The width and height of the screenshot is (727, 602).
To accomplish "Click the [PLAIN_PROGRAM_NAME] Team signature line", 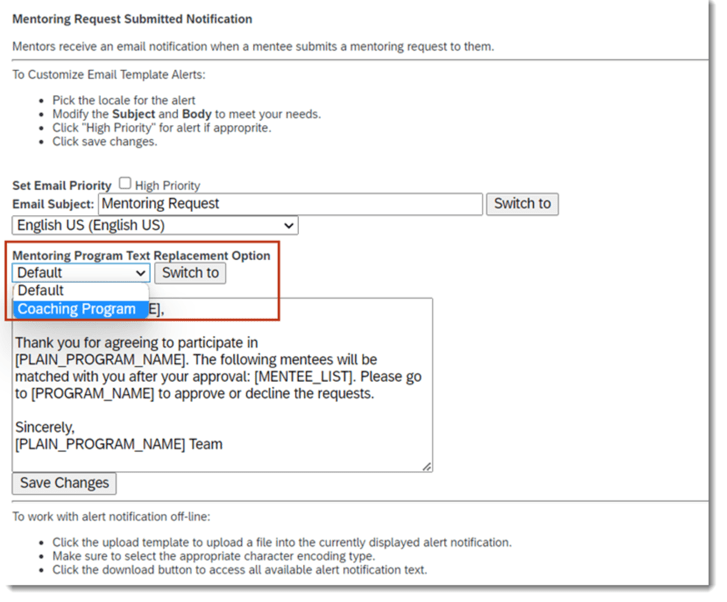I will click(118, 444).
